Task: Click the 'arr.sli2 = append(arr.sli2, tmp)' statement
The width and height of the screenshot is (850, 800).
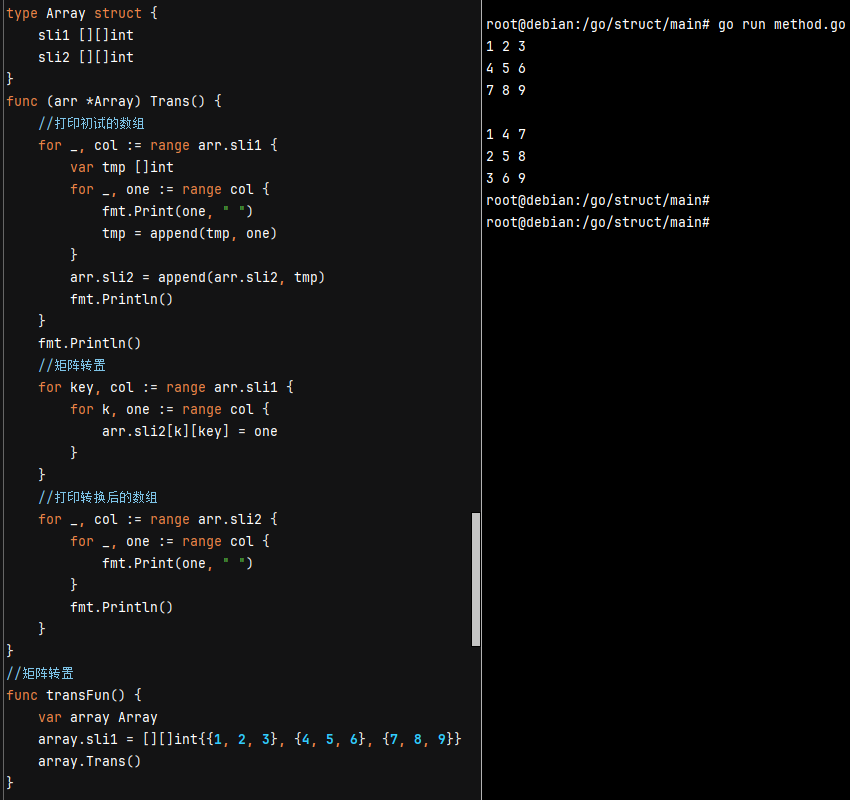Action: pyautogui.click(x=197, y=277)
